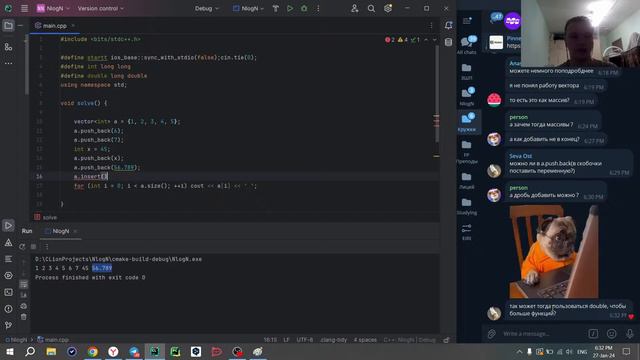
Task: Go to the next highlighted problem arrow
Action: point(434,40)
